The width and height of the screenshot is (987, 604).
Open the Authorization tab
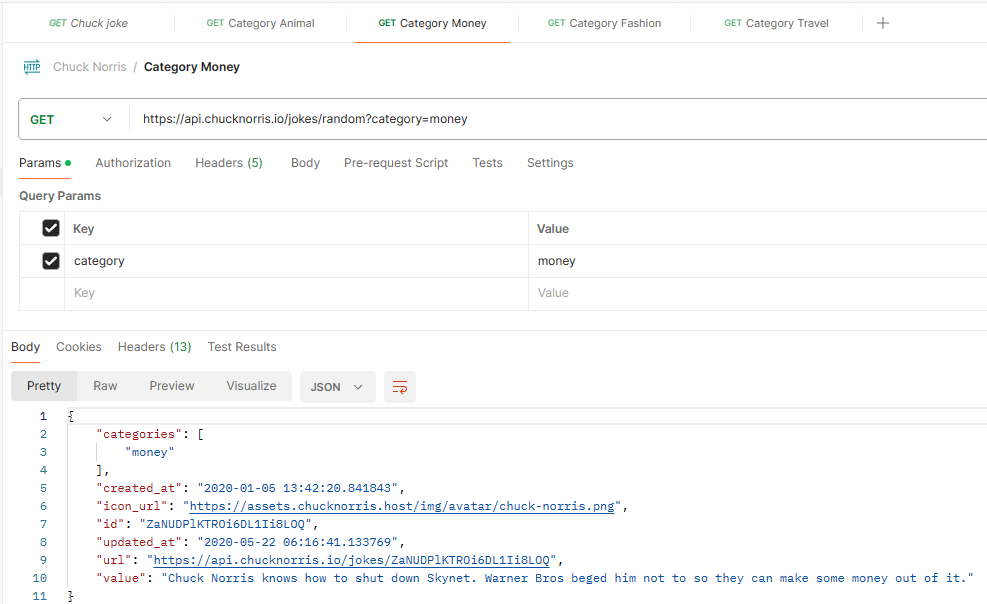click(133, 163)
